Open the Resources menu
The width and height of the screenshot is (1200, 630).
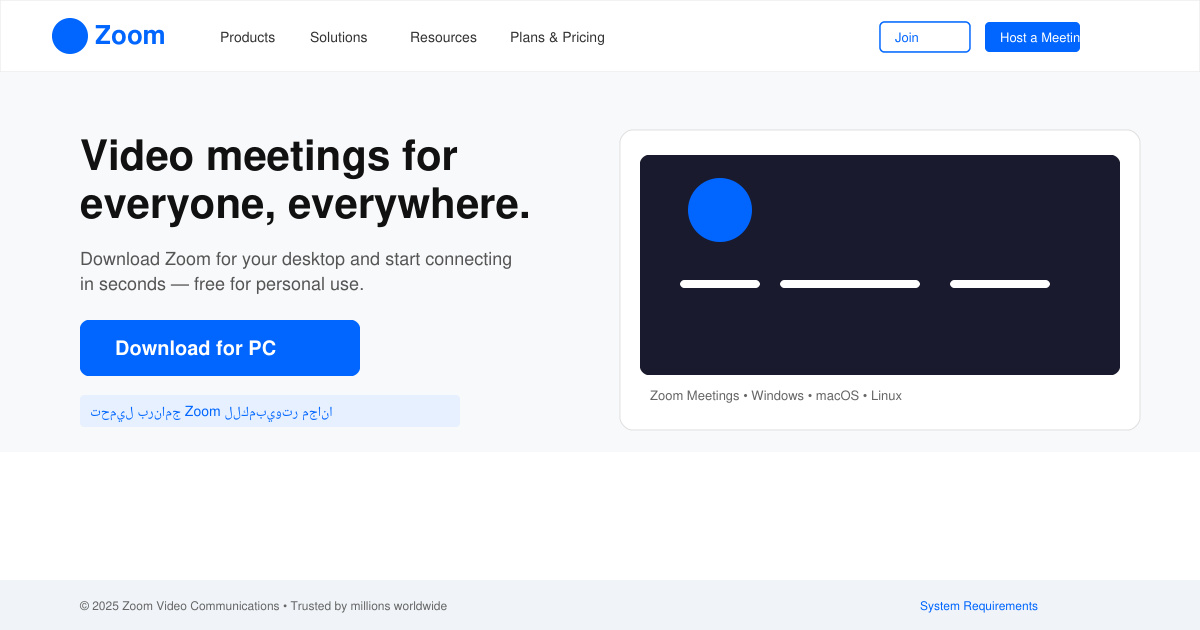(x=443, y=37)
